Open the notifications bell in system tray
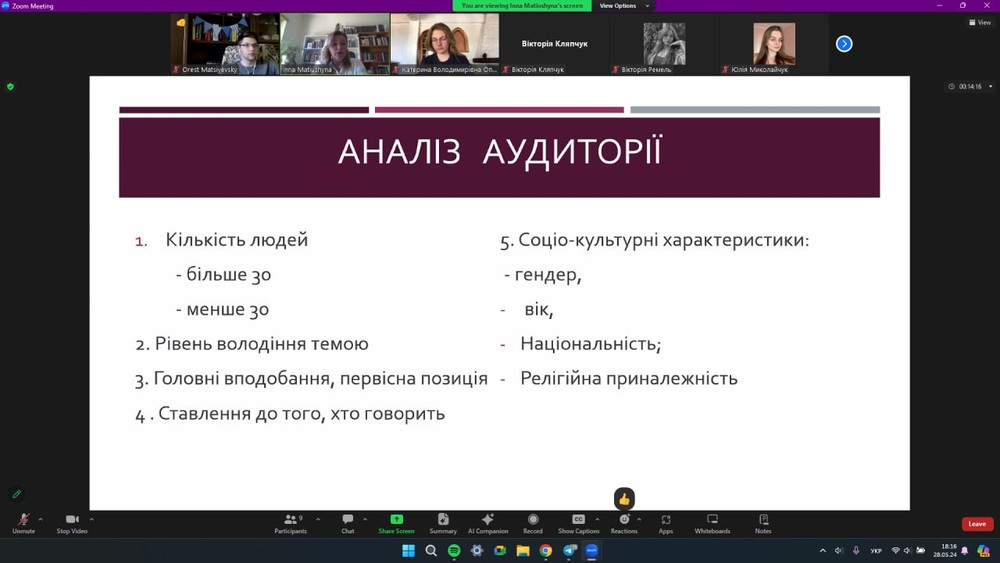 point(965,550)
